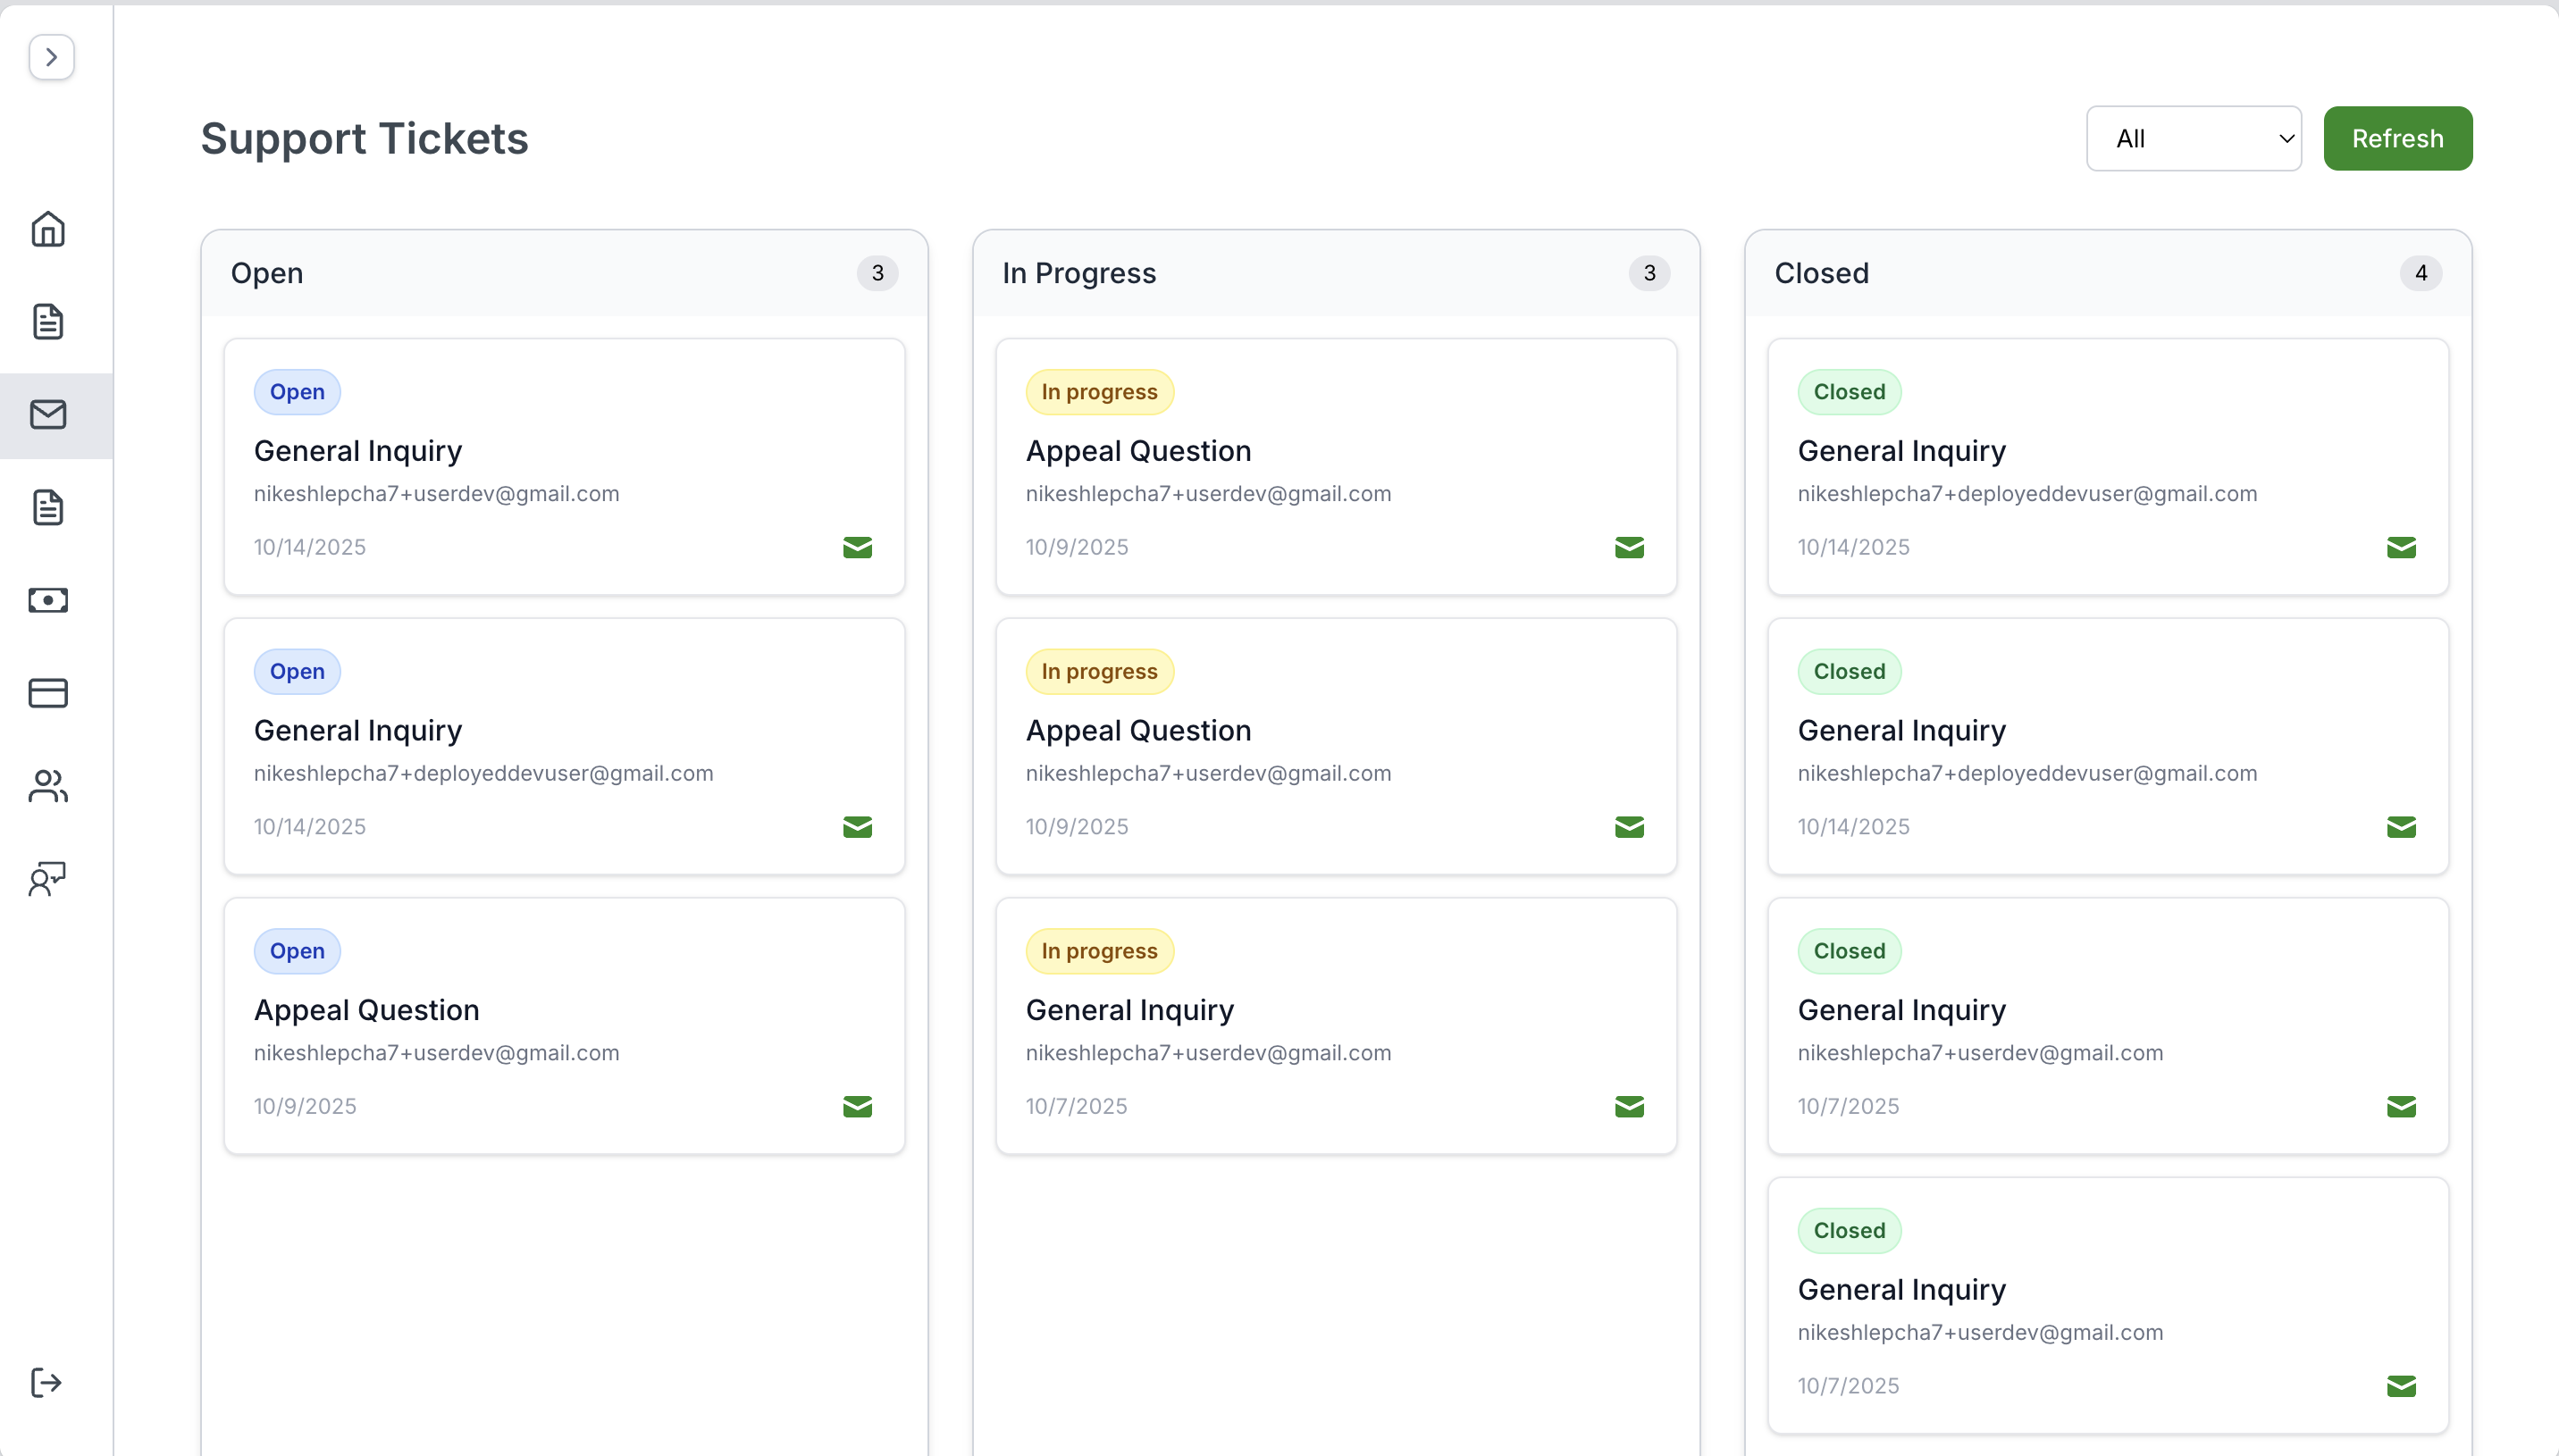Click the Open column count badge
The image size is (2559, 1456).
click(x=877, y=273)
